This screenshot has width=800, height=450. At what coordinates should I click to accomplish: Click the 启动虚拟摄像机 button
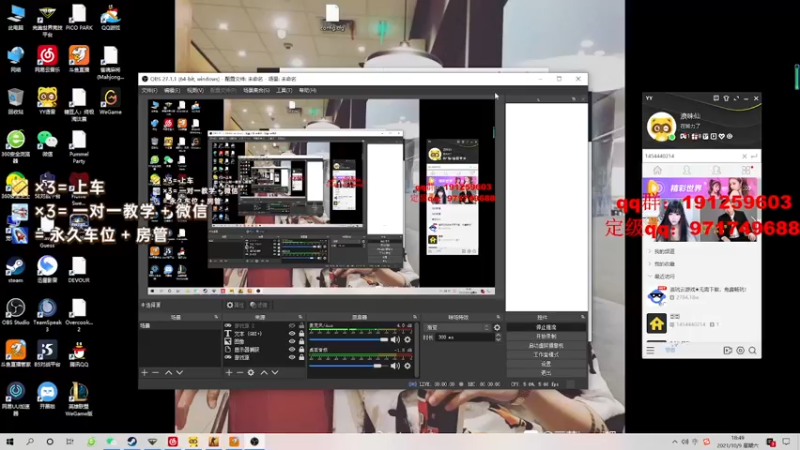point(546,346)
